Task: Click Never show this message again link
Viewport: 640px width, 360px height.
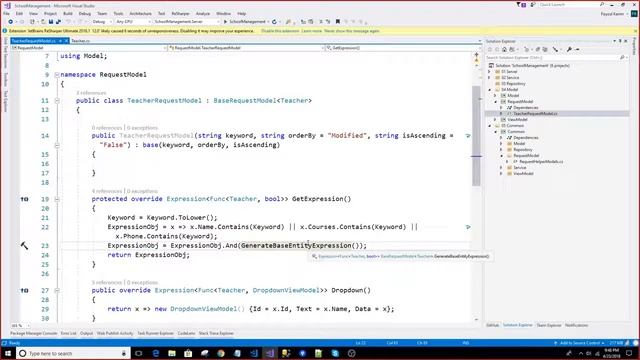Action: point(351,31)
